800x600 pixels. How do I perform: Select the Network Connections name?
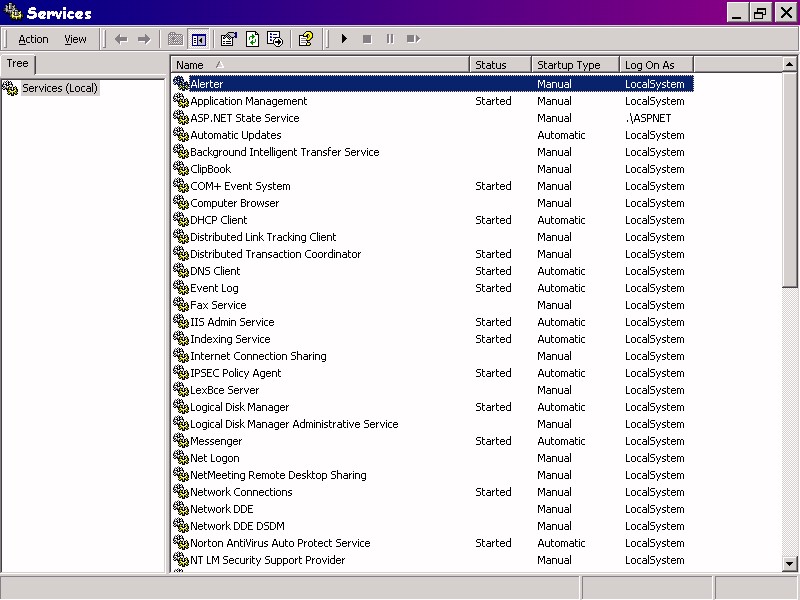241,492
